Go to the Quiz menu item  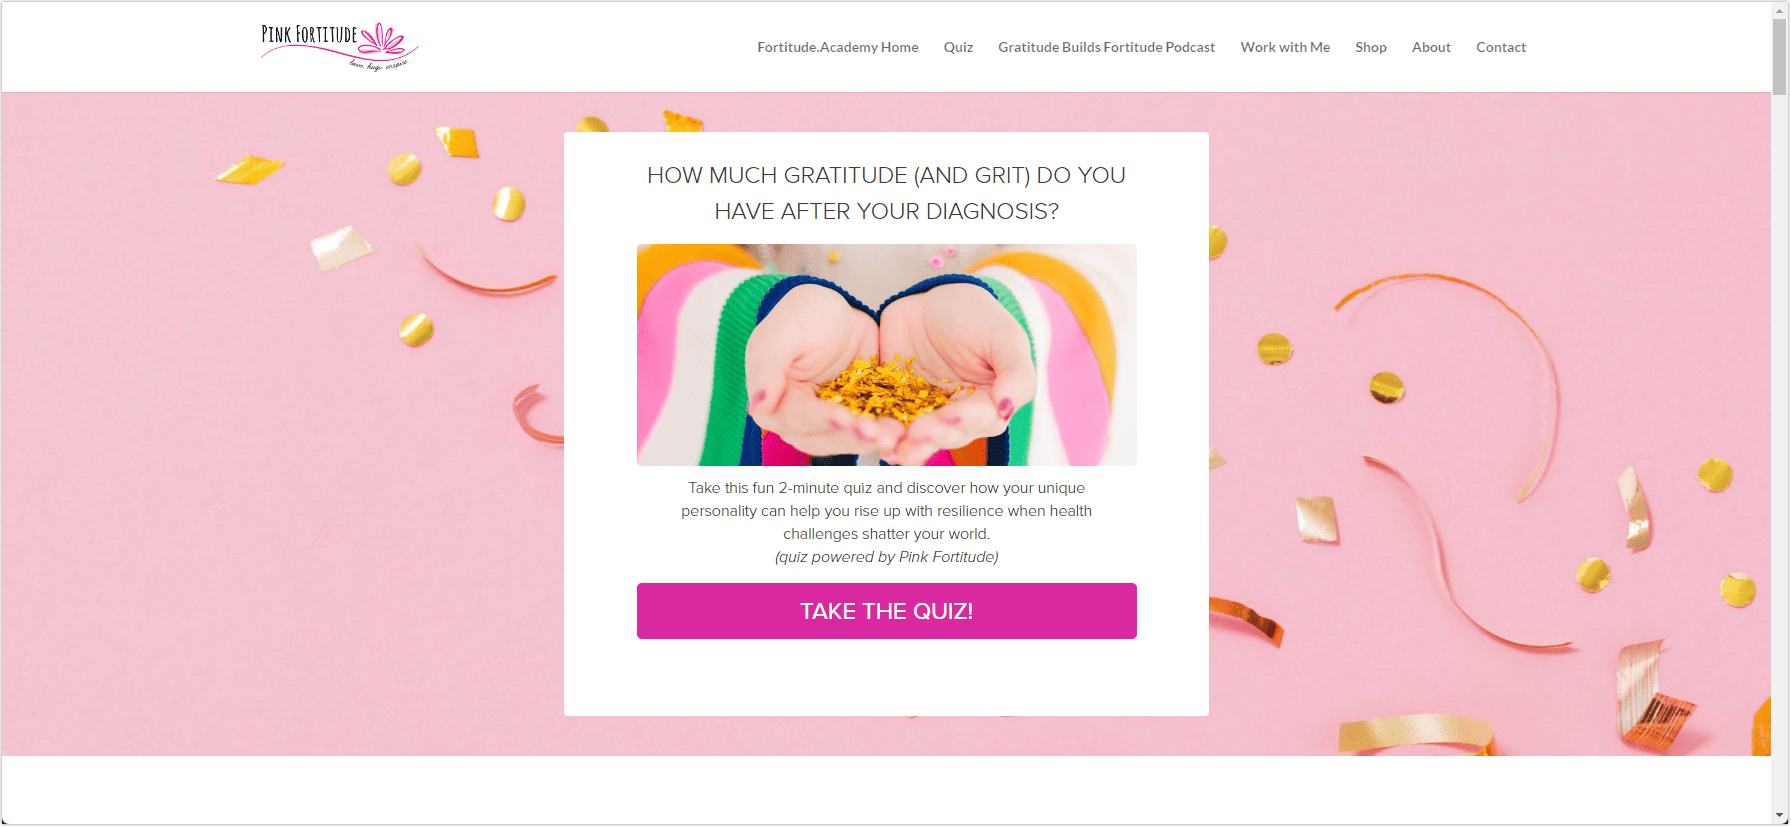[x=958, y=47]
